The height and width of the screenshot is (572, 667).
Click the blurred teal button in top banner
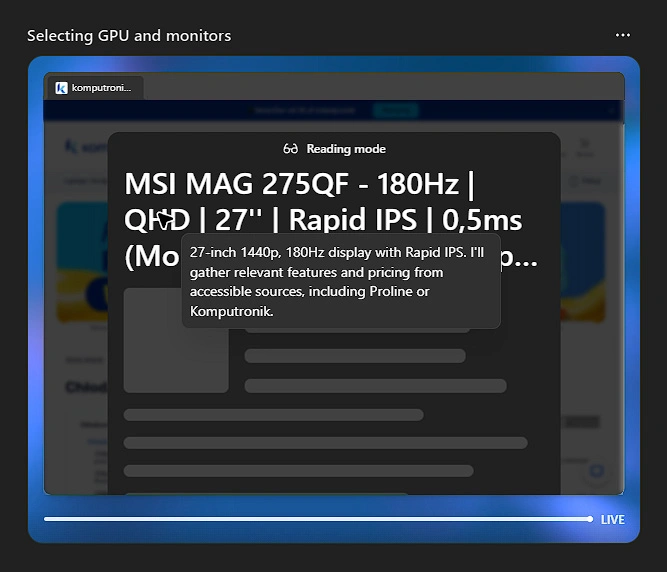click(396, 111)
